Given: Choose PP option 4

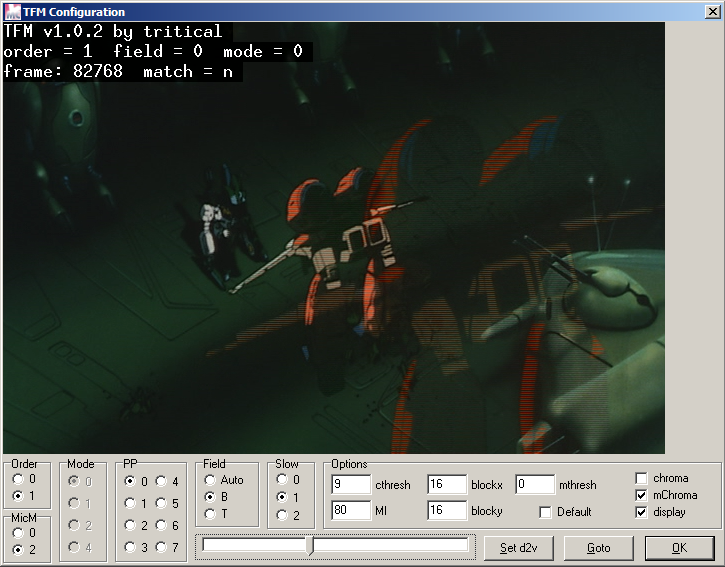Looking at the screenshot, I should tap(161, 481).
